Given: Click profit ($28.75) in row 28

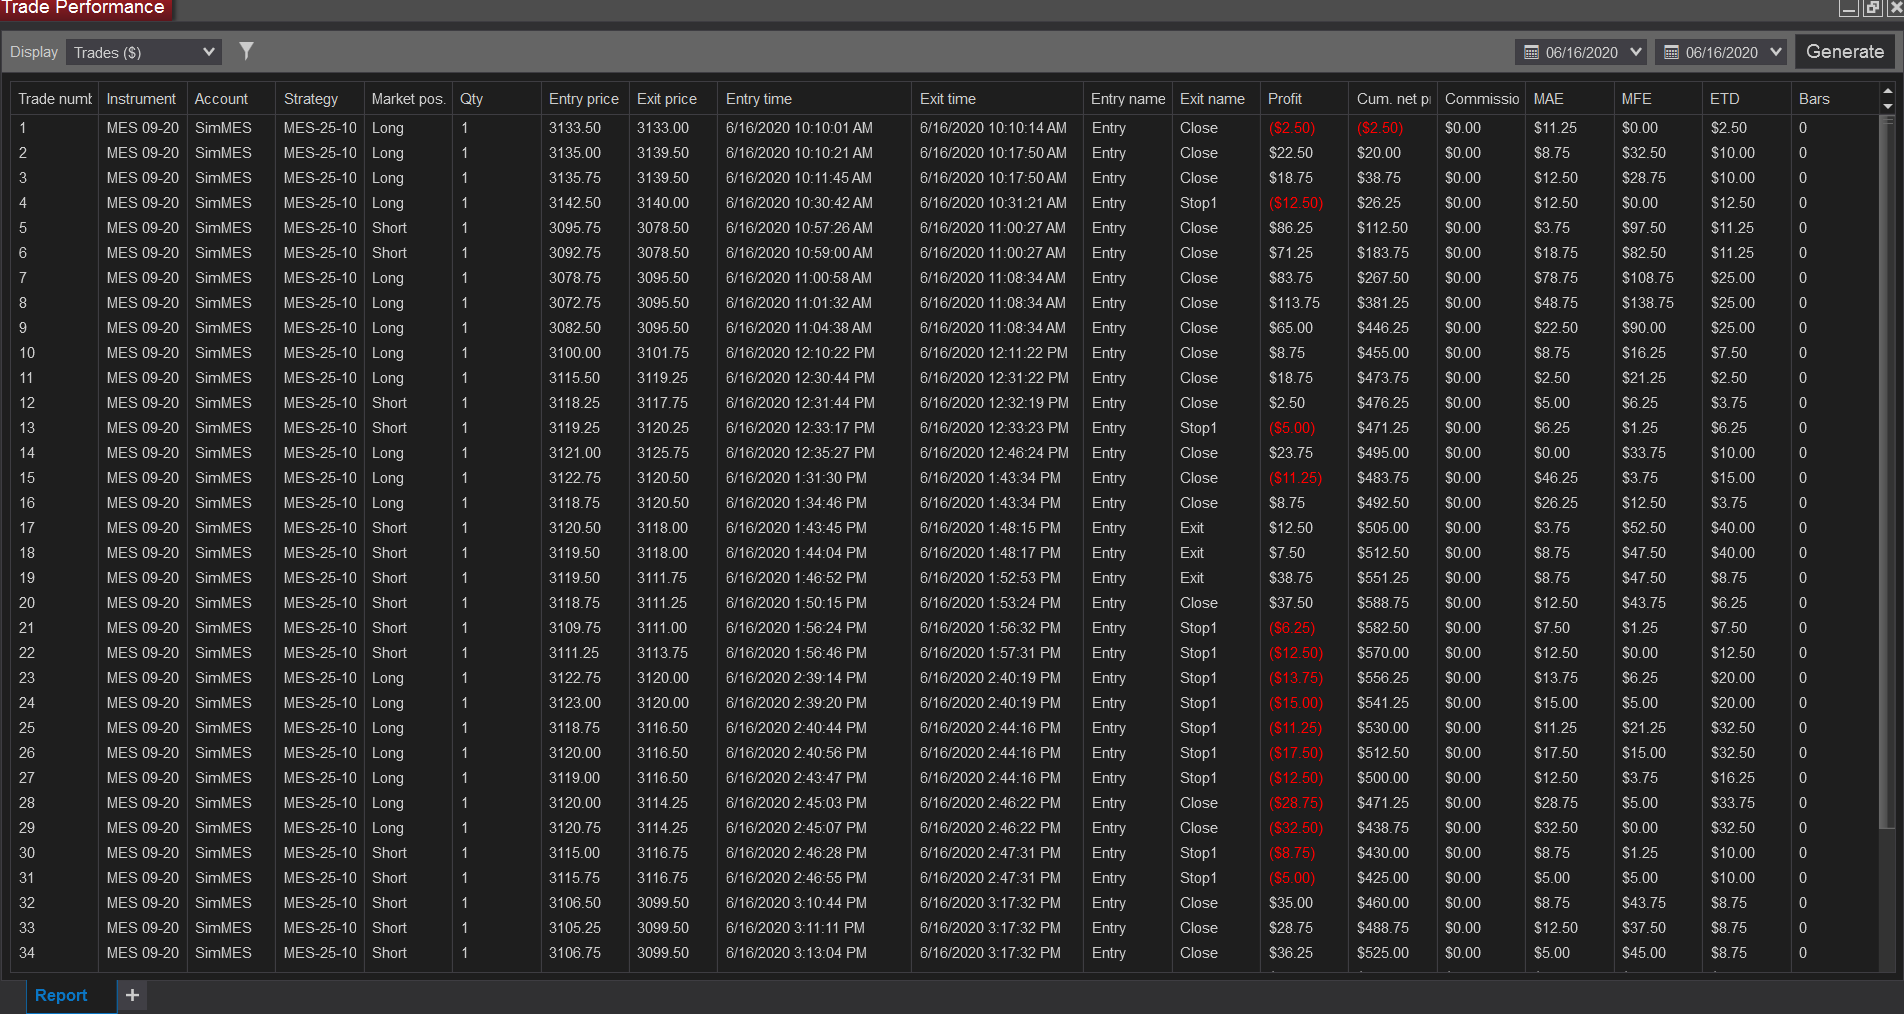Looking at the screenshot, I should pyautogui.click(x=1296, y=803).
